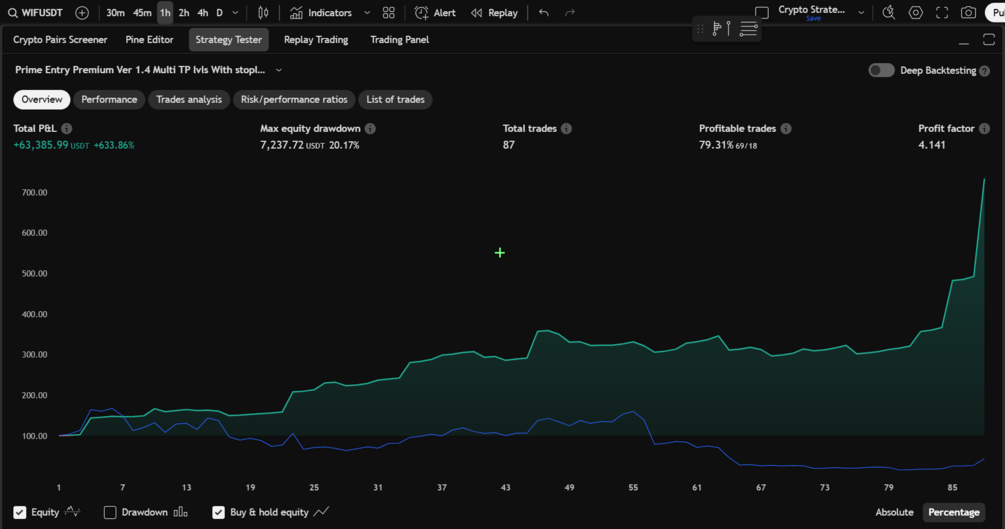This screenshot has width=1005, height=529.
Task: Select the Overview report tab
Action: coord(42,99)
